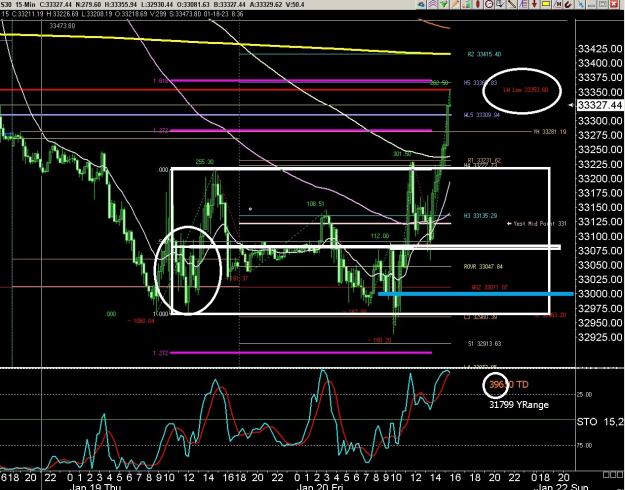Click the H3 33135.29 level label
625x490 pixels.
click(x=480, y=216)
